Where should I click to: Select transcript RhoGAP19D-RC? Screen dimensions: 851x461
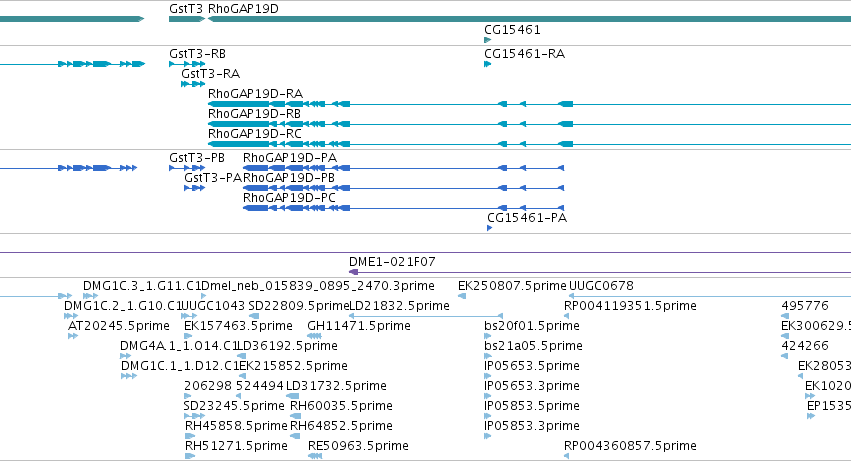coord(255,134)
